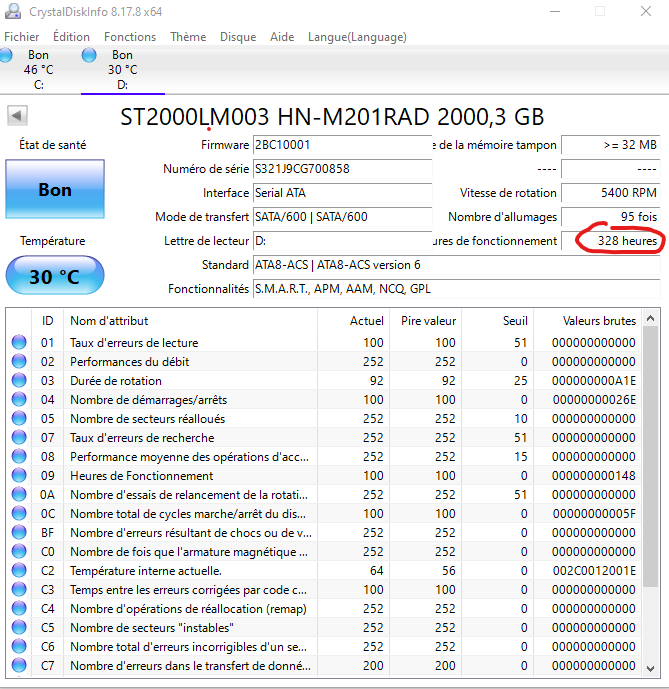Click the Bon health status button
The image size is (669, 689).
55,189
